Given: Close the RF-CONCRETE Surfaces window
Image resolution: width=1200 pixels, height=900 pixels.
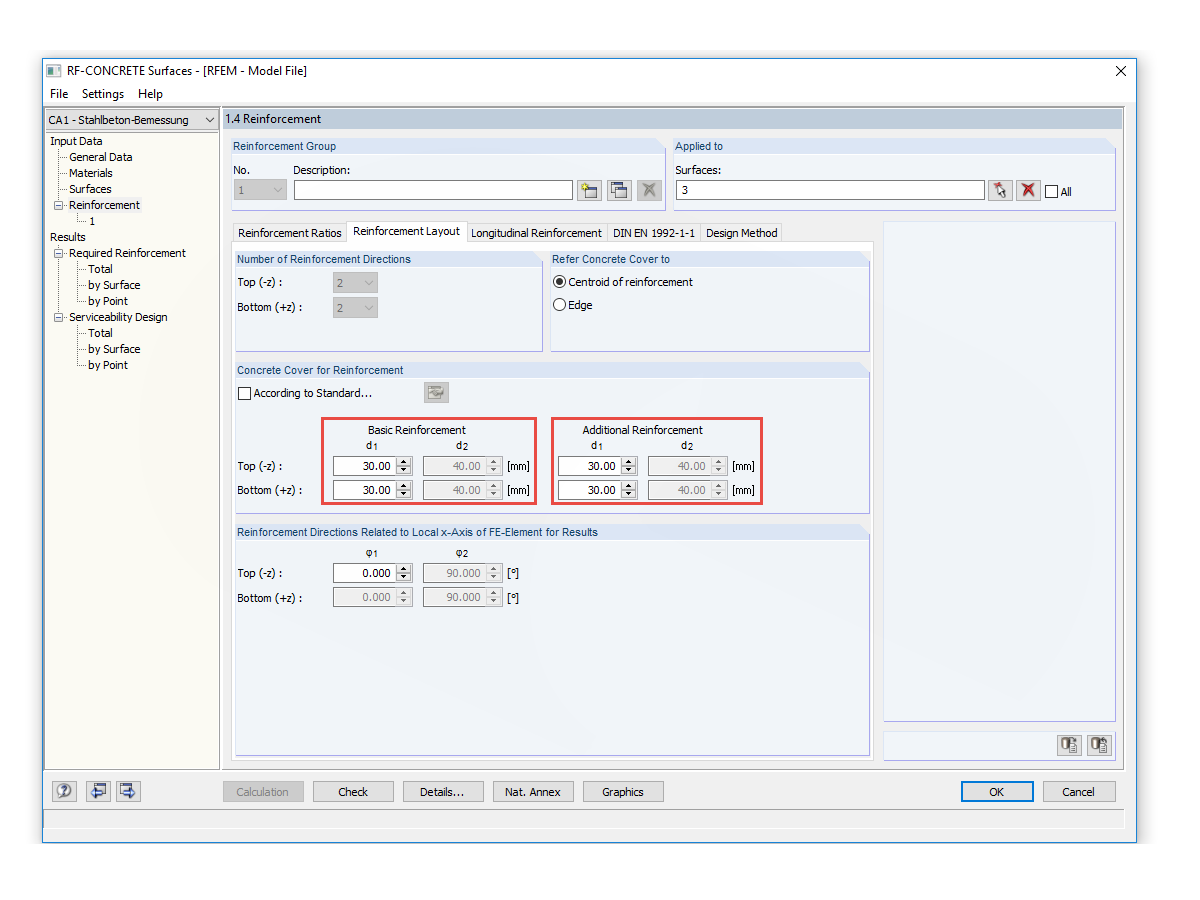Looking at the screenshot, I should pos(1120,71).
